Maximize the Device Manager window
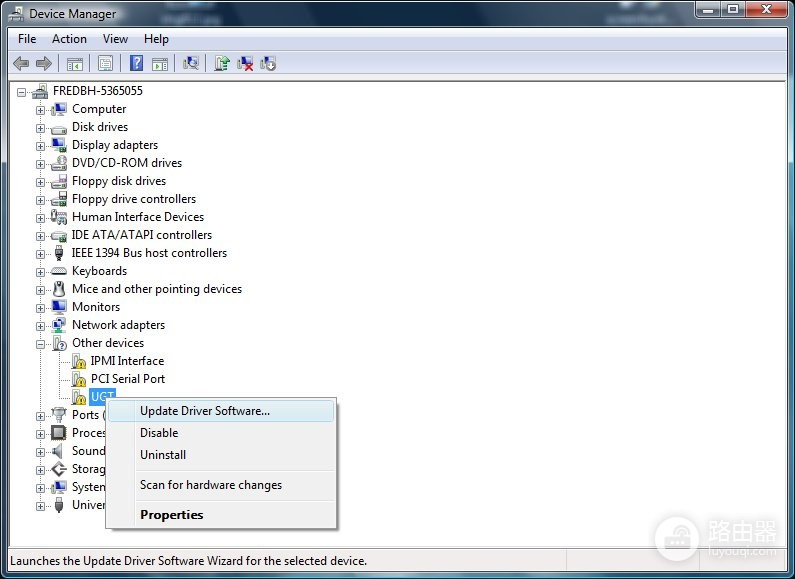 pyautogui.click(x=733, y=10)
